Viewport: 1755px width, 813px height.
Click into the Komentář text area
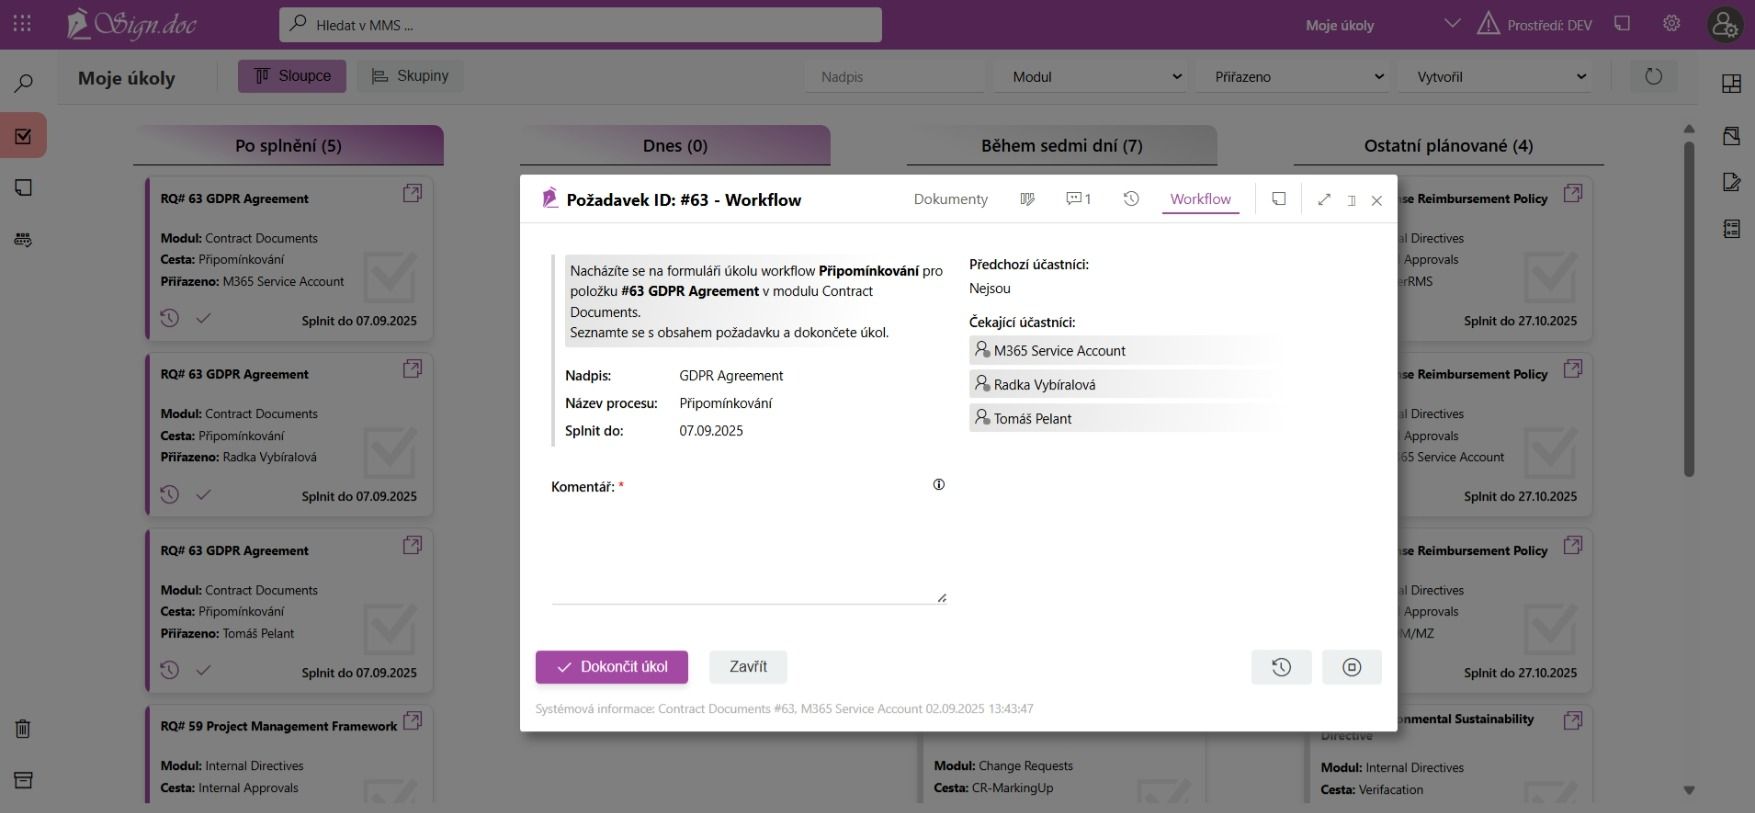point(748,552)
